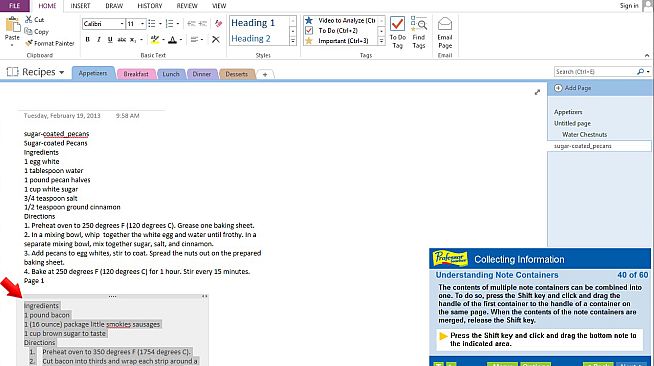Apply italic formatting
The width and height of the screenshot is (654, 366).
tap(99, 40)
